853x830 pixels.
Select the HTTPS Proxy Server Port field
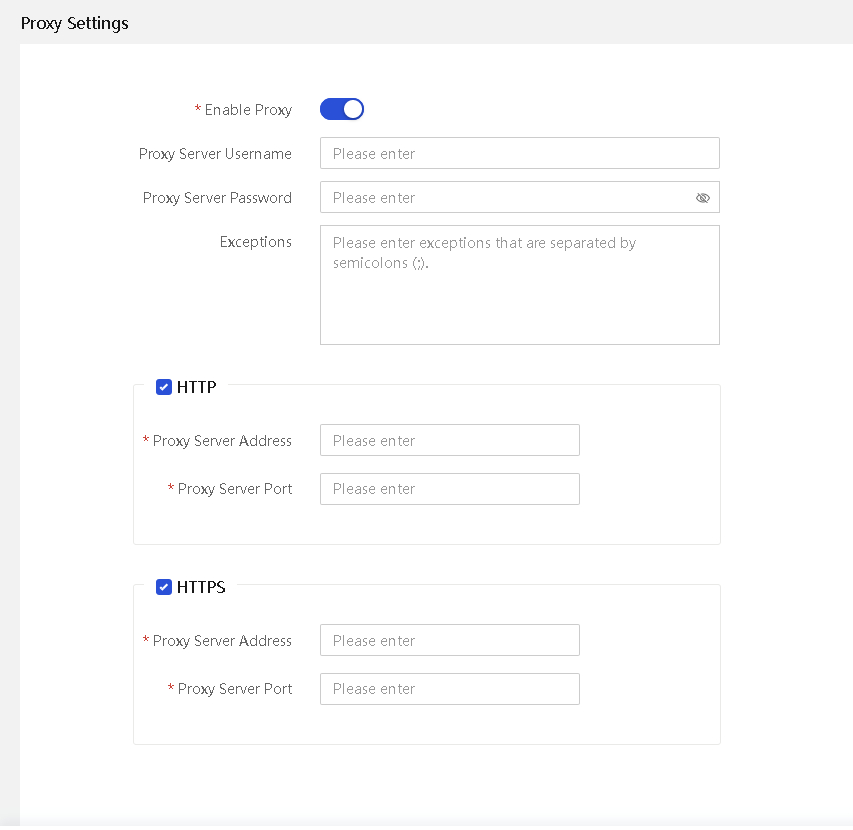pos(450,689)
